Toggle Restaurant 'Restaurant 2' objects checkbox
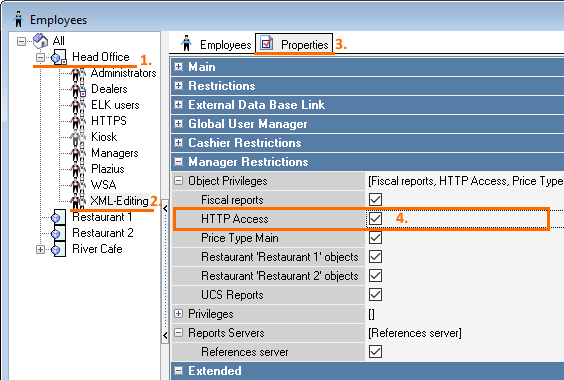The width and height of the screenshot is (564, 380). coord(375,276)
